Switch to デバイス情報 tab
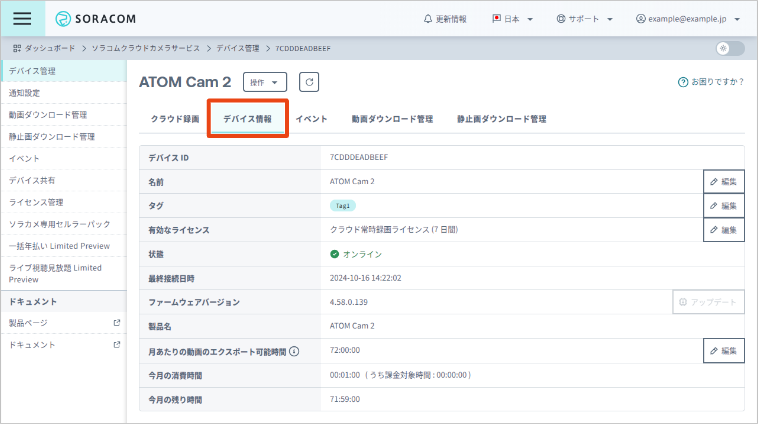Screen dimensions: 758x424 pyautogui.click(x=248, y=119)
